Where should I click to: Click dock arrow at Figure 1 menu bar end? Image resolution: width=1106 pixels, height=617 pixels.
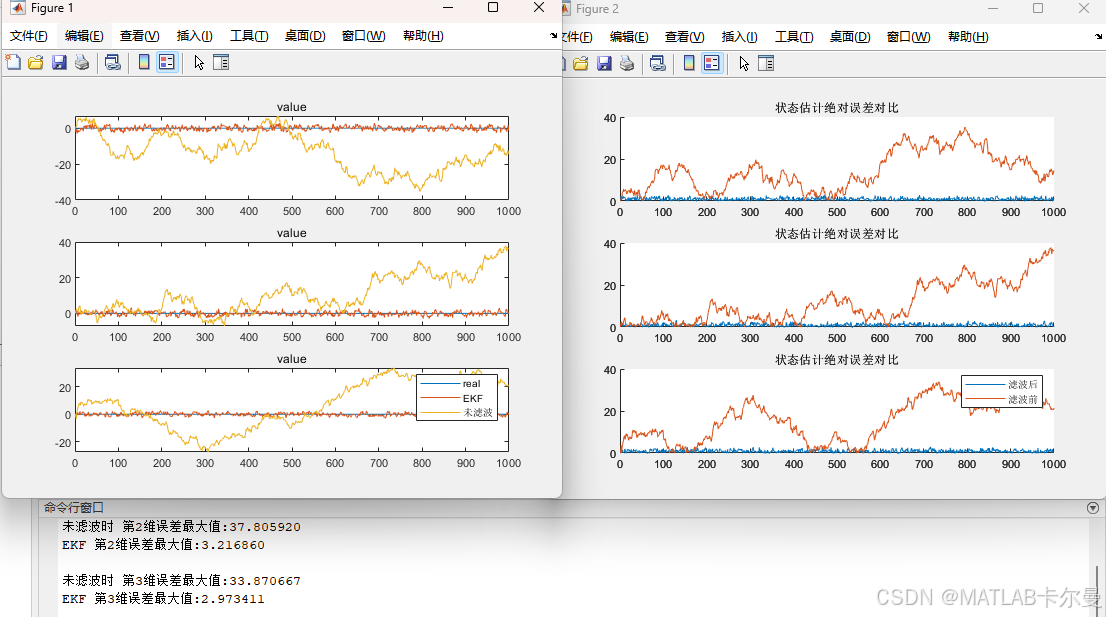(x=554, y=35)
